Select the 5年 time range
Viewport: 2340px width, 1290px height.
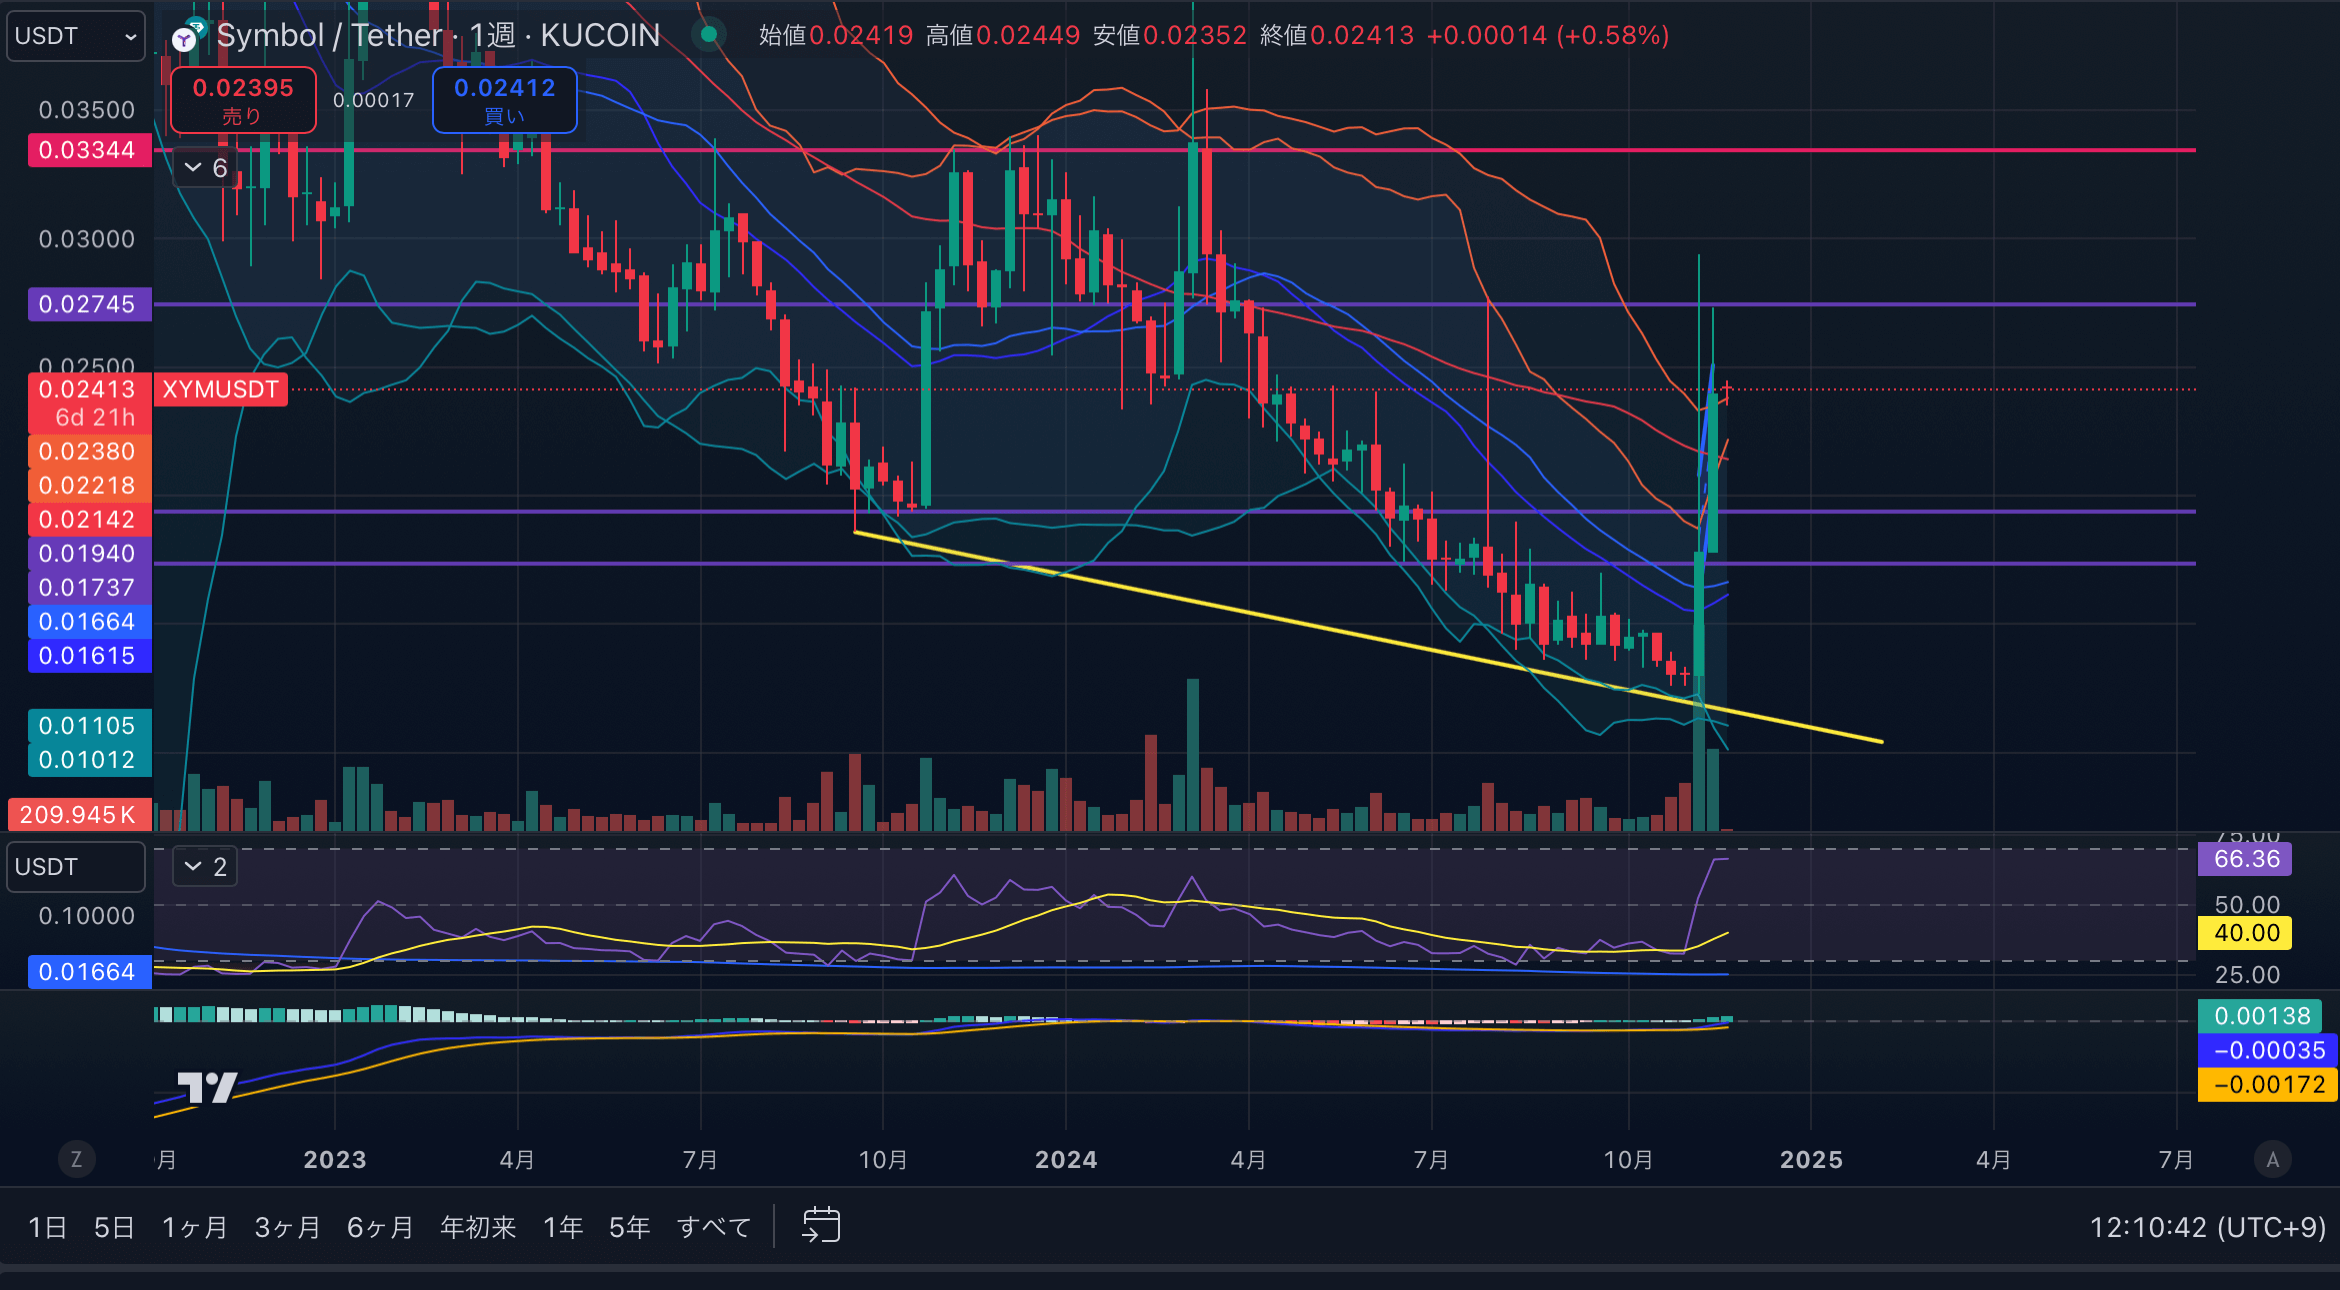tap(630, 1227)
